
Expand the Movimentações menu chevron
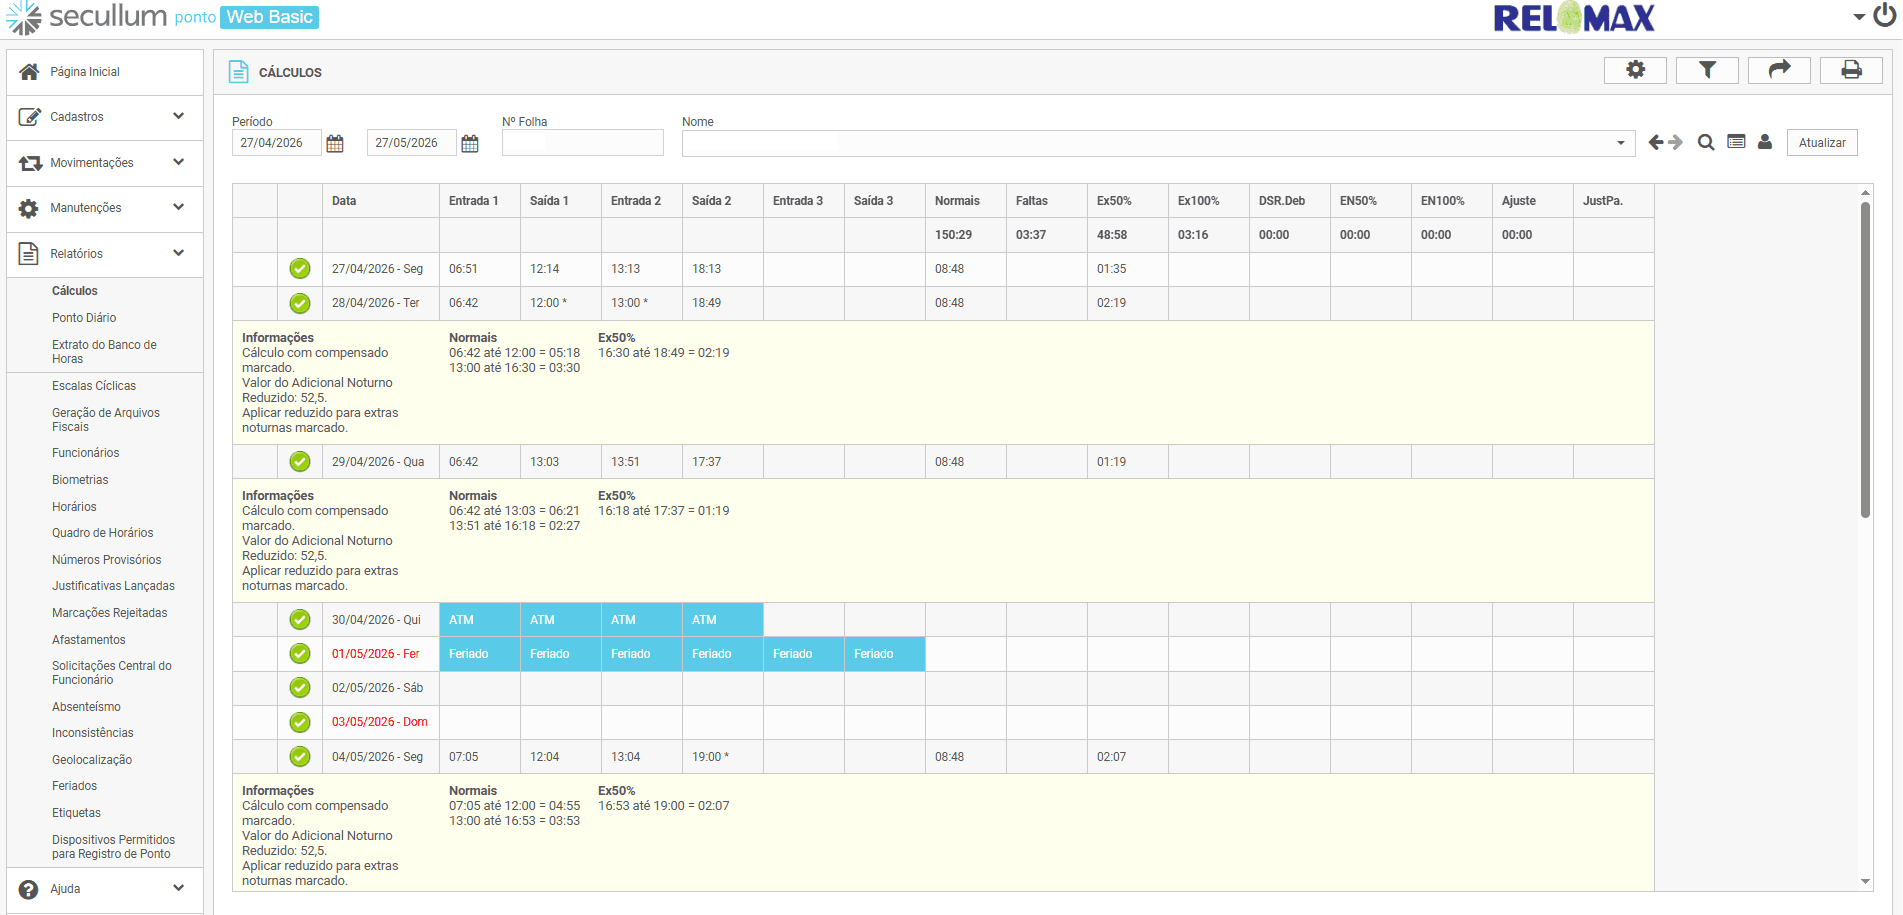tap(178, 162)
